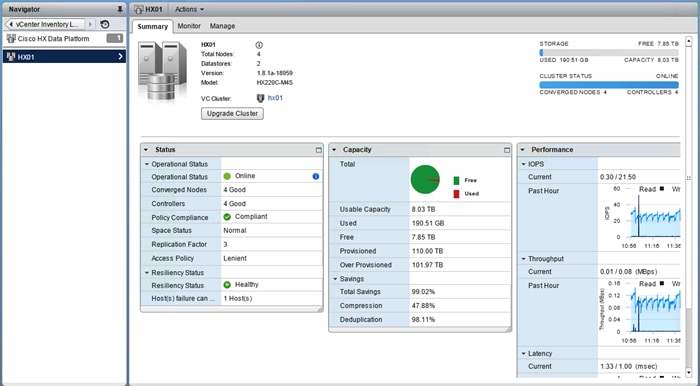This screenshot has height=386, width=700.
Task: Click the Total Savings value 99.02%
Action: [423, 292]
